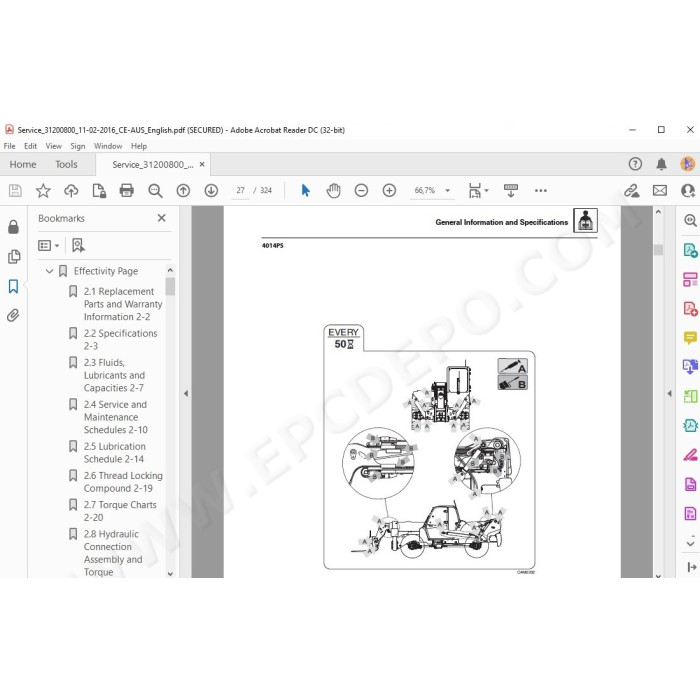Open the search tools icon in right pane
This screenshot has height=700, width=700.
point(690,220)
